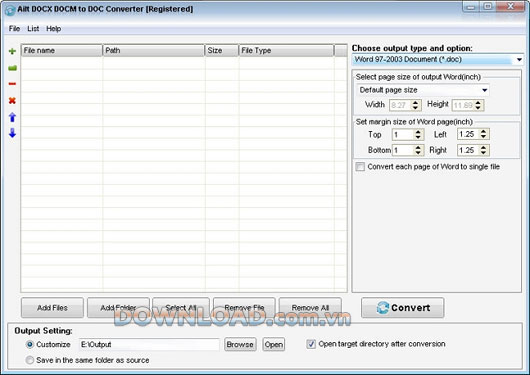Click the Select All button
Screen dimensions: 530x375
(x=181, y=308)
